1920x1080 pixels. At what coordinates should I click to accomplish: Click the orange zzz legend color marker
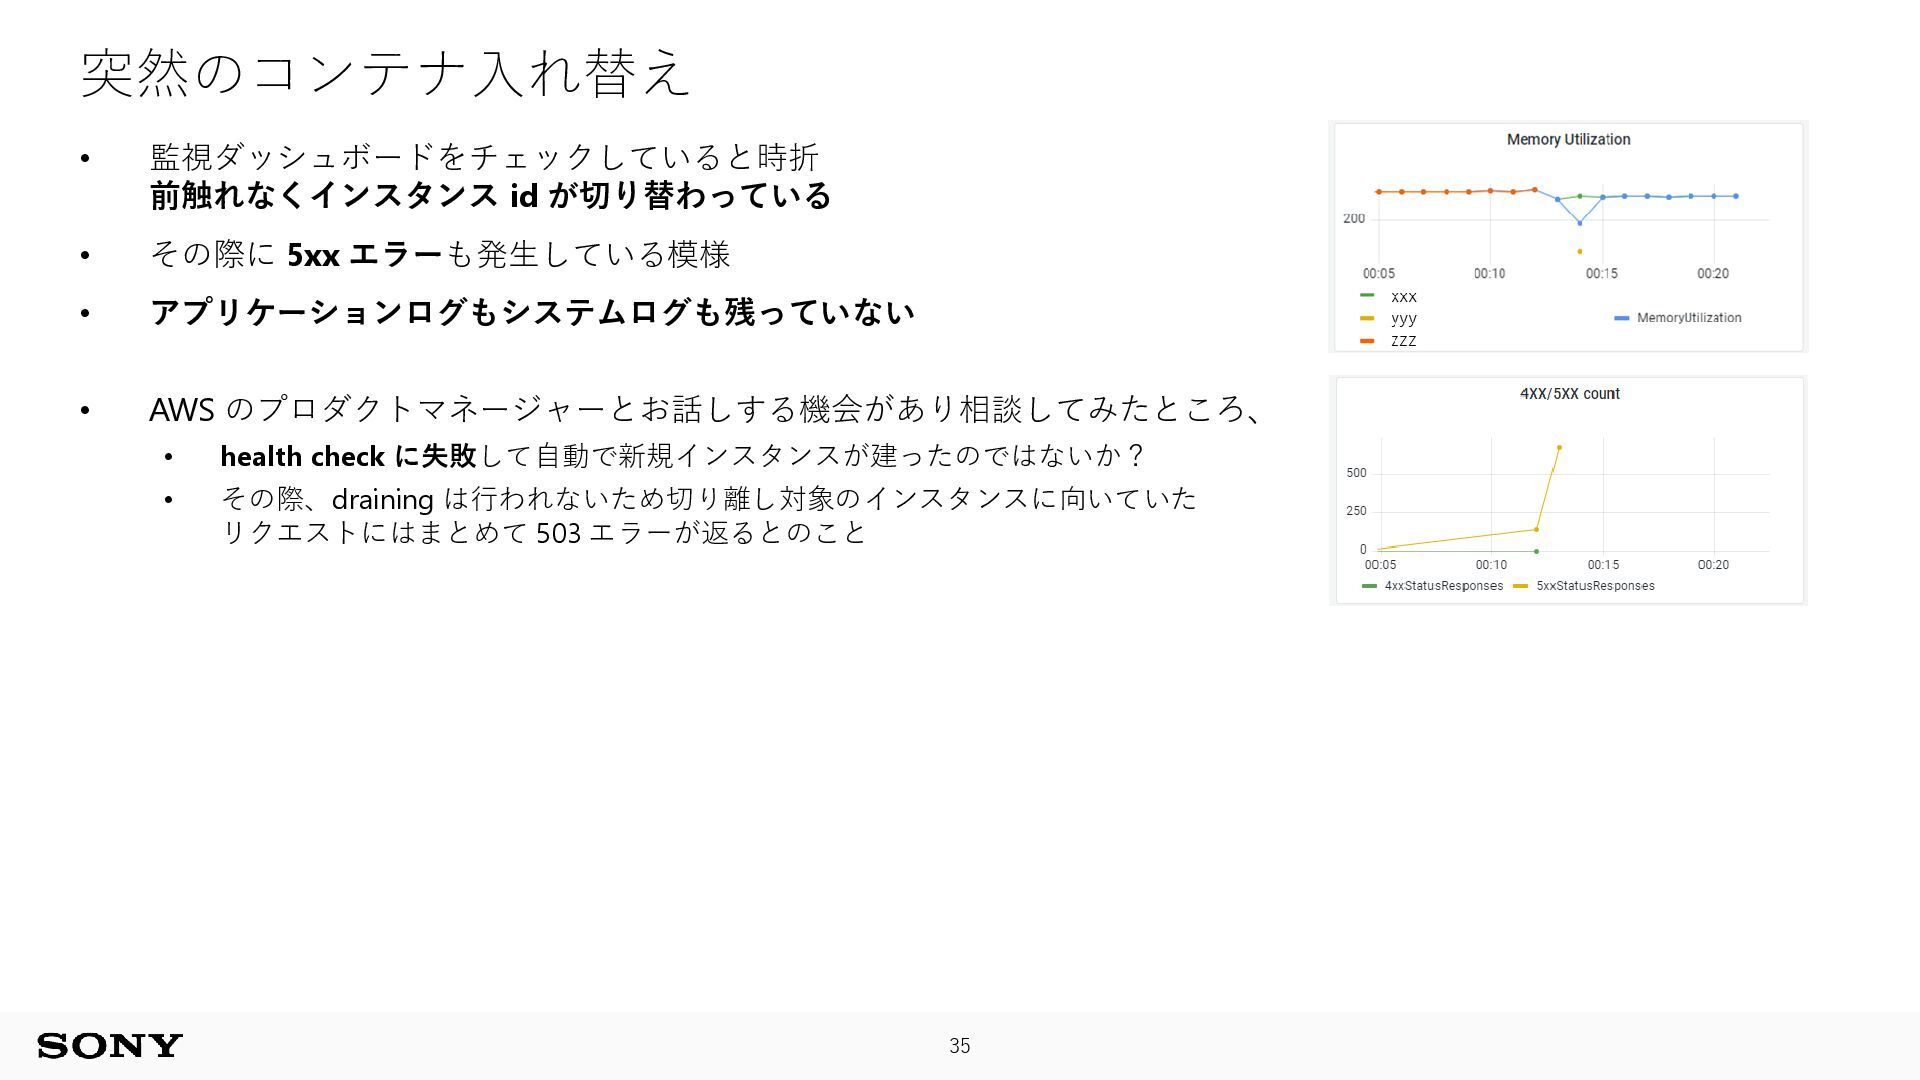pos(1367,341)
